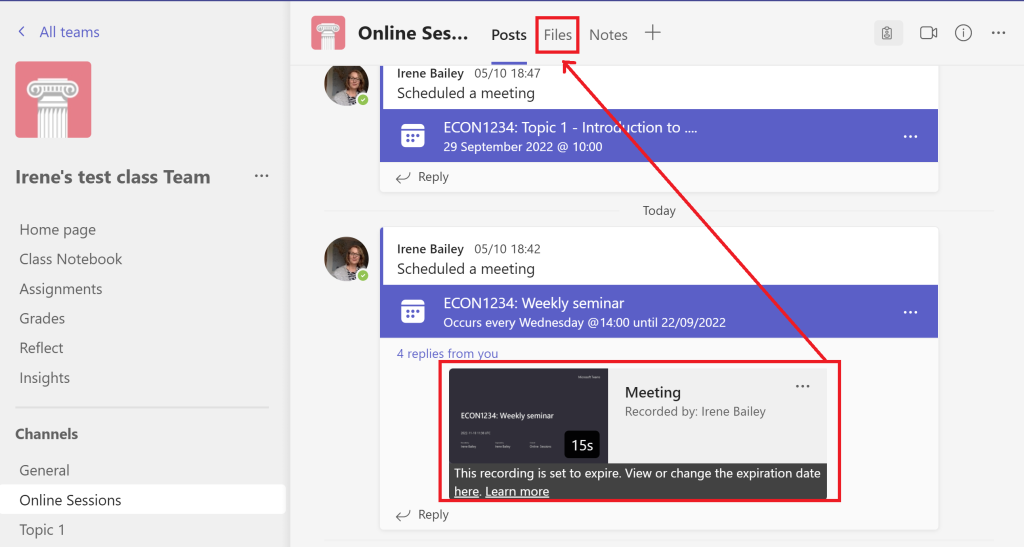
Task: Open more options for Irene's test class Team
Action: pyautogui.click(x=262, y=176)
